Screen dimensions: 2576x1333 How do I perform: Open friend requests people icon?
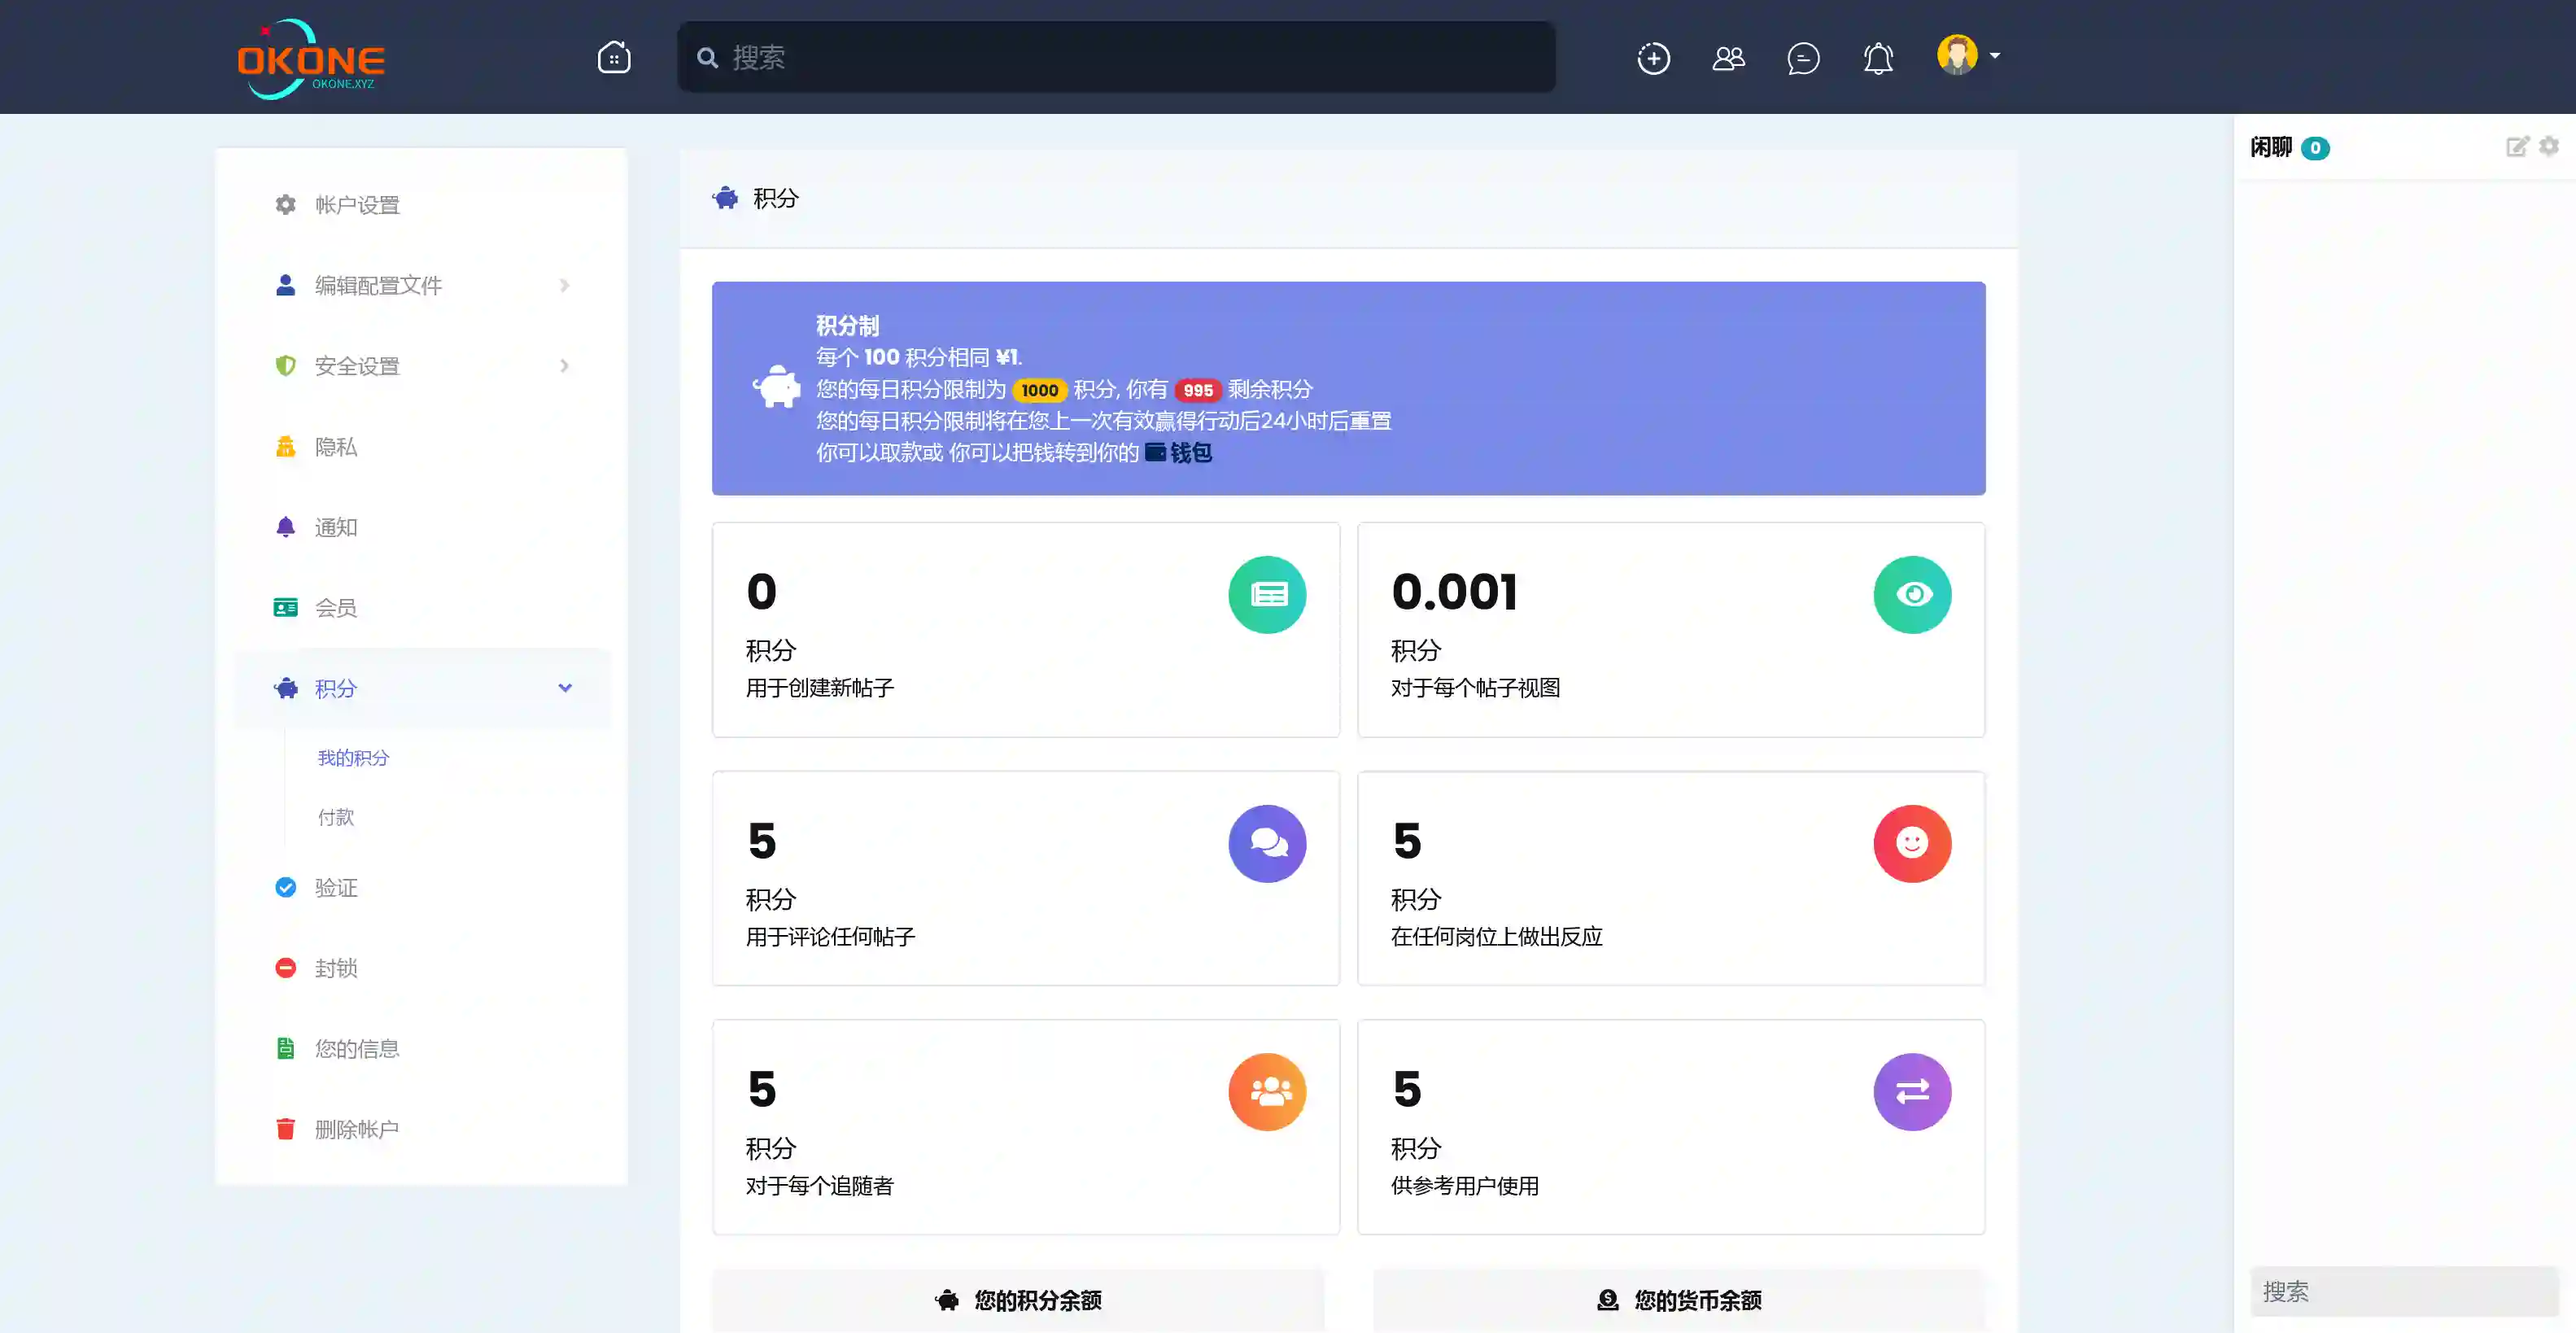1728,58
